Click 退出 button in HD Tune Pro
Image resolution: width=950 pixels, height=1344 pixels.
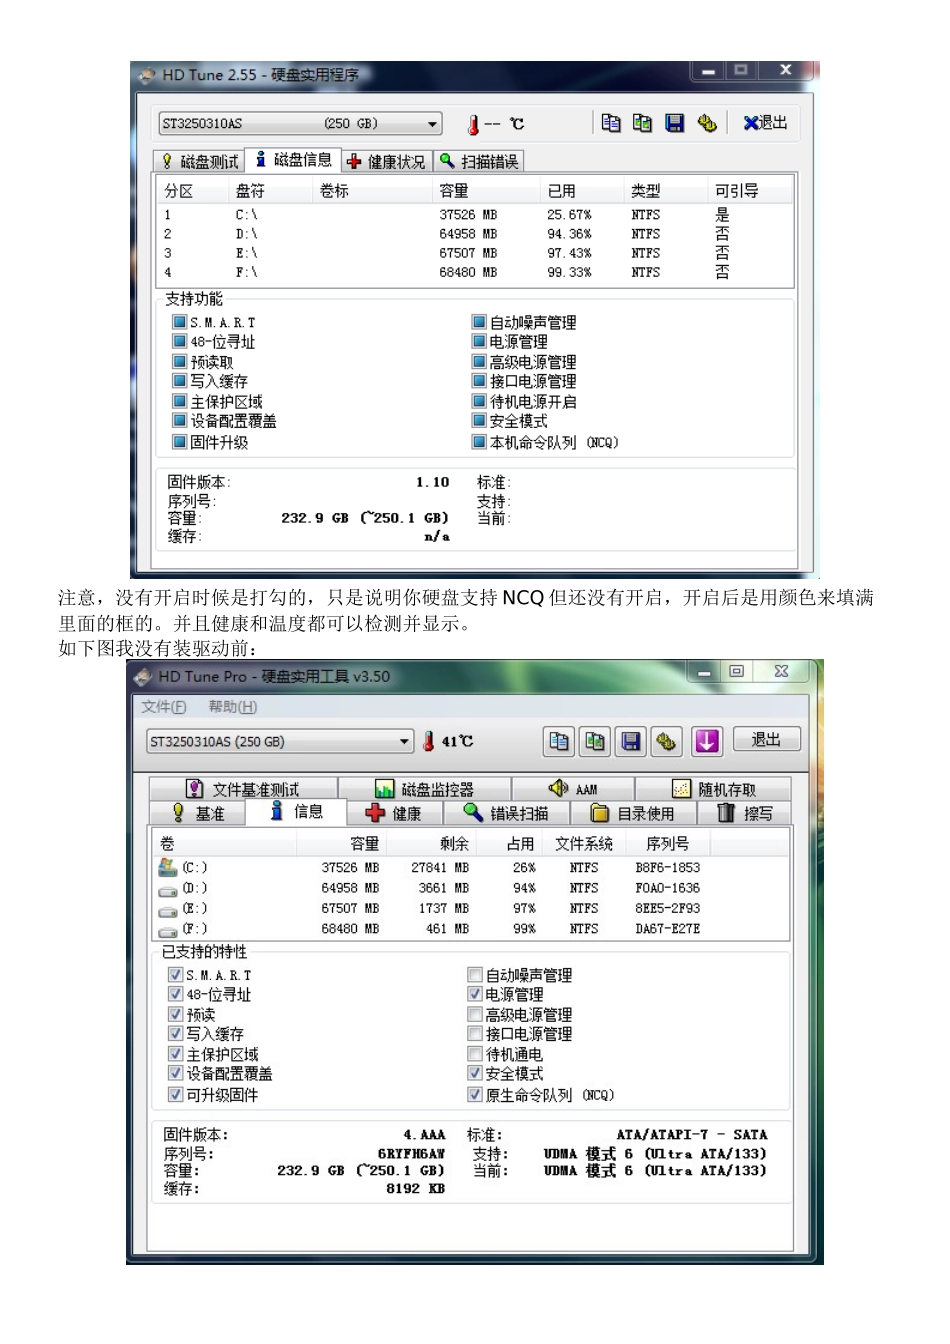[x=766, y=740]
